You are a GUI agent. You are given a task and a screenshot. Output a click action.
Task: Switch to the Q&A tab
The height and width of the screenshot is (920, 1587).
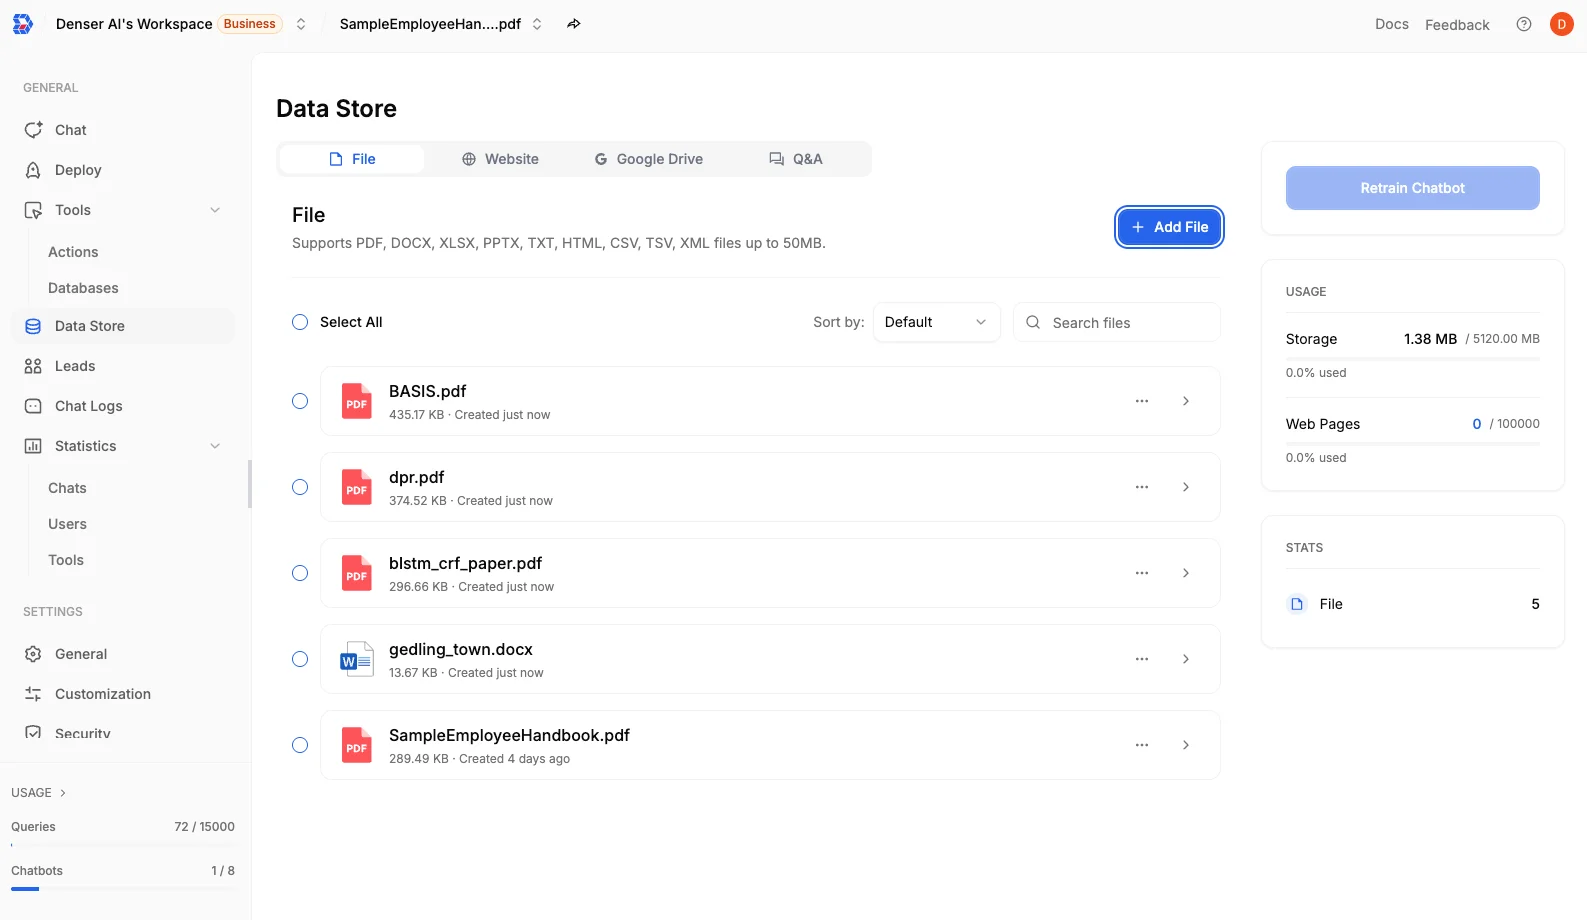[796, 159]
